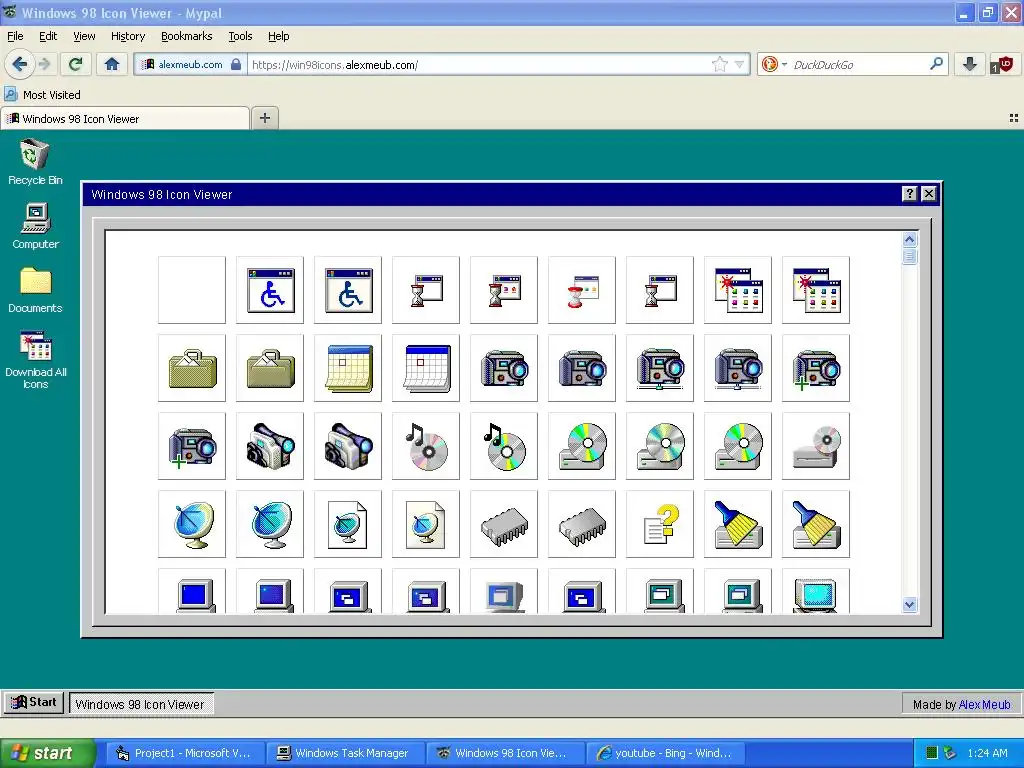
Task: Open the History menu
Action: pyautogui.click(x=127, y=36)
